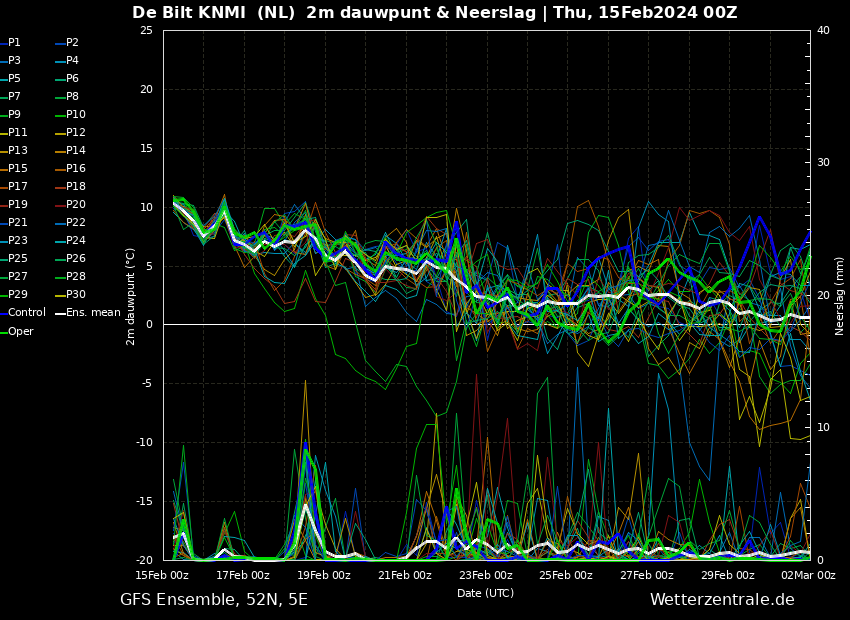Click the P1 legend entry
This screenshot has height=620, width=850.
coord(10,42)
